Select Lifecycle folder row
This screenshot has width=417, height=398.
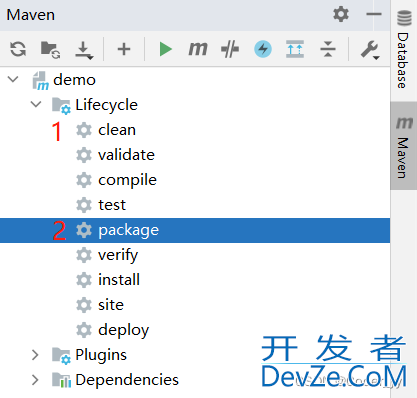click(195, 105)
